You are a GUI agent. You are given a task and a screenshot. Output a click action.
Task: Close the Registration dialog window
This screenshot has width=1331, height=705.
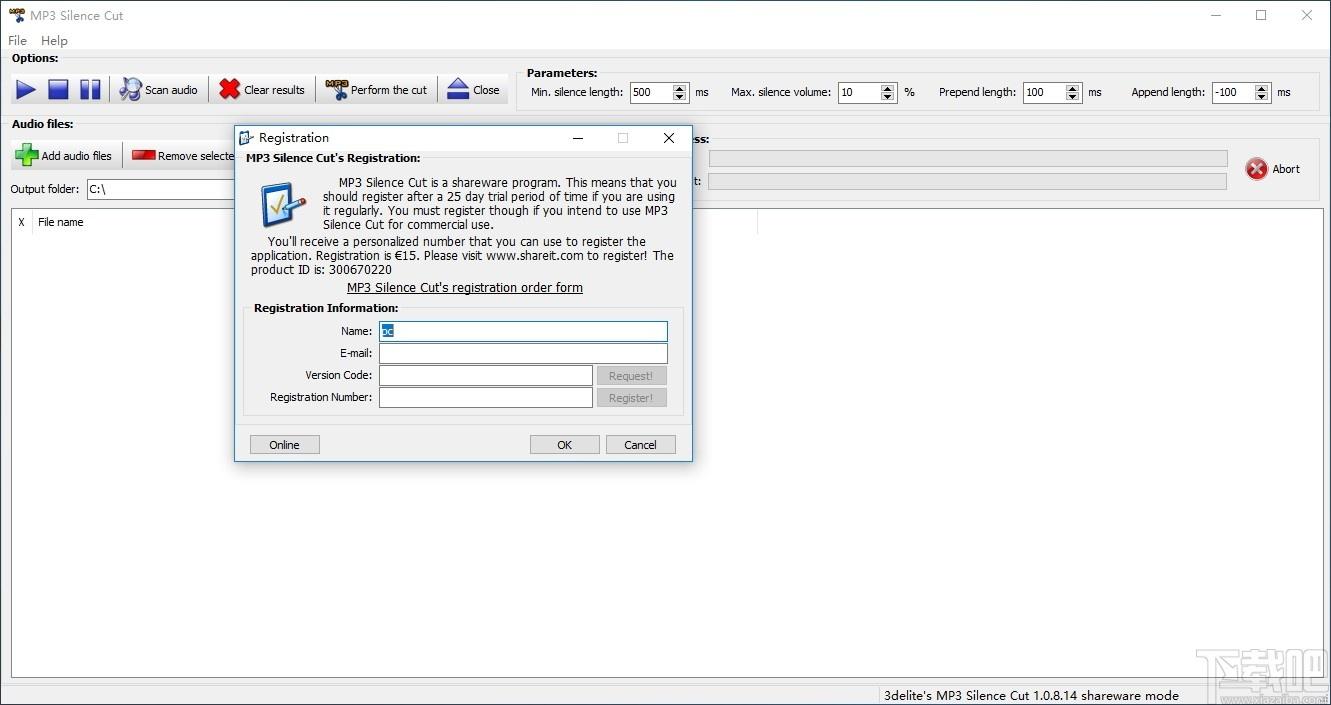[669, 138]
